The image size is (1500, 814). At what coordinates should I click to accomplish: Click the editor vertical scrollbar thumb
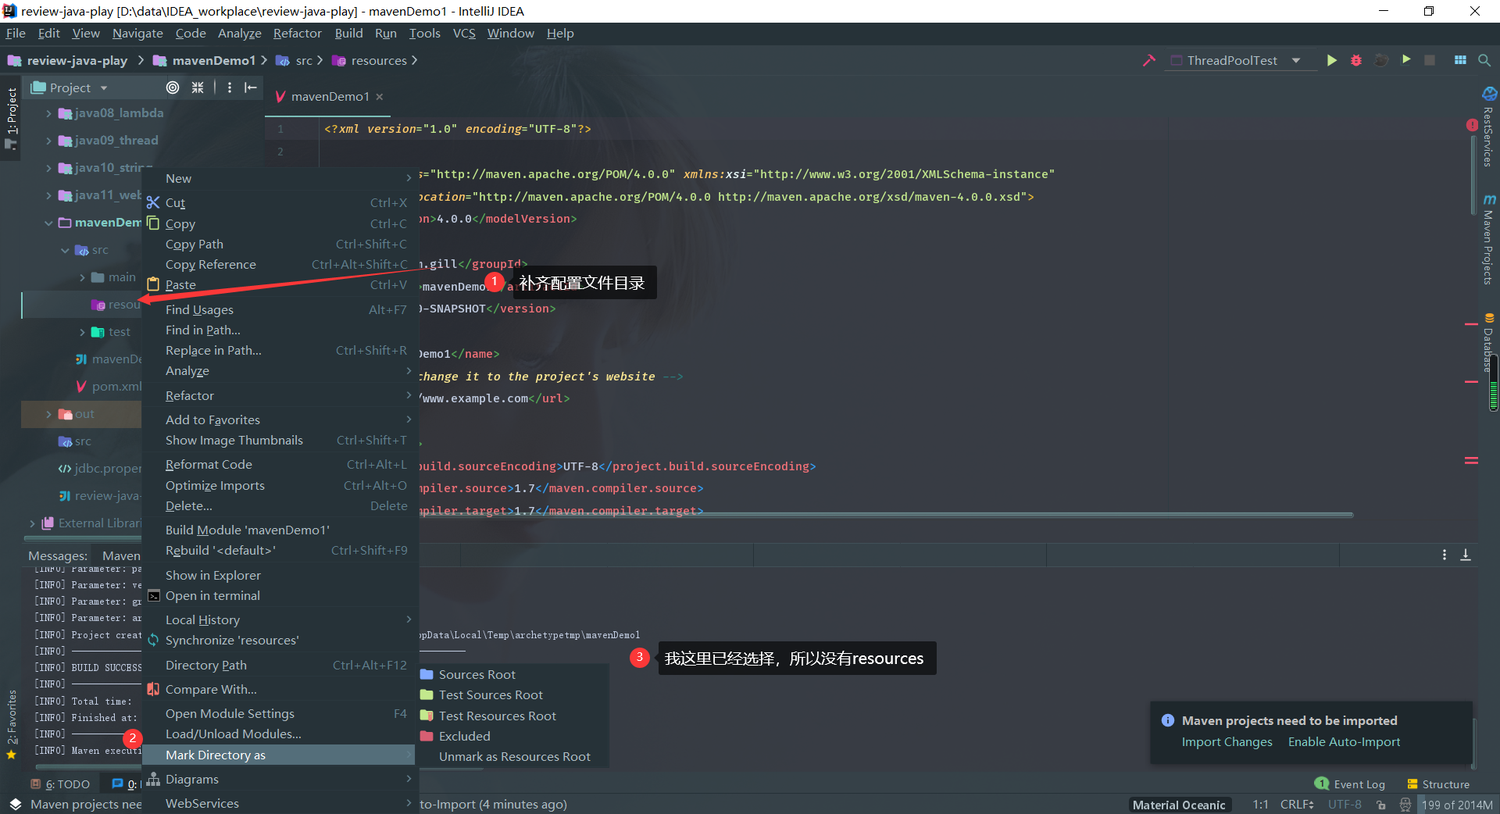point(1473,175)
